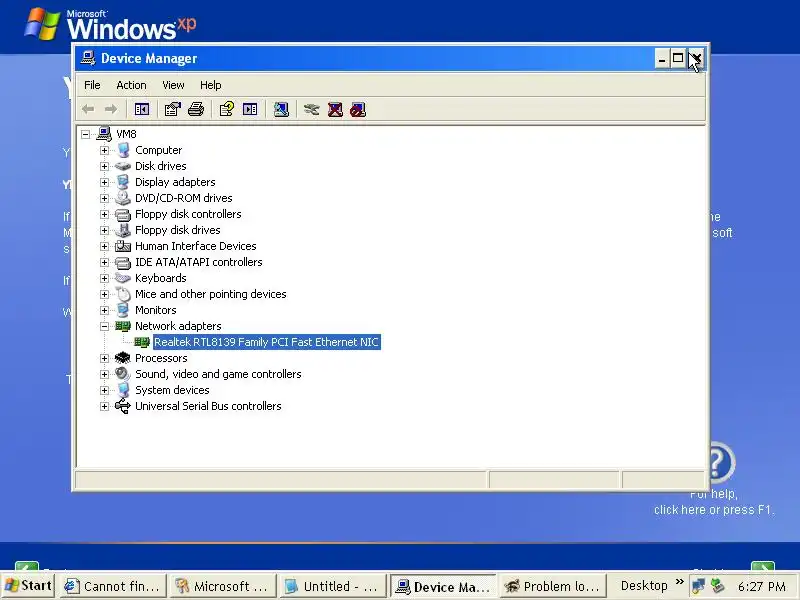Maximize the Device Manager window

[x=678, y=59]
